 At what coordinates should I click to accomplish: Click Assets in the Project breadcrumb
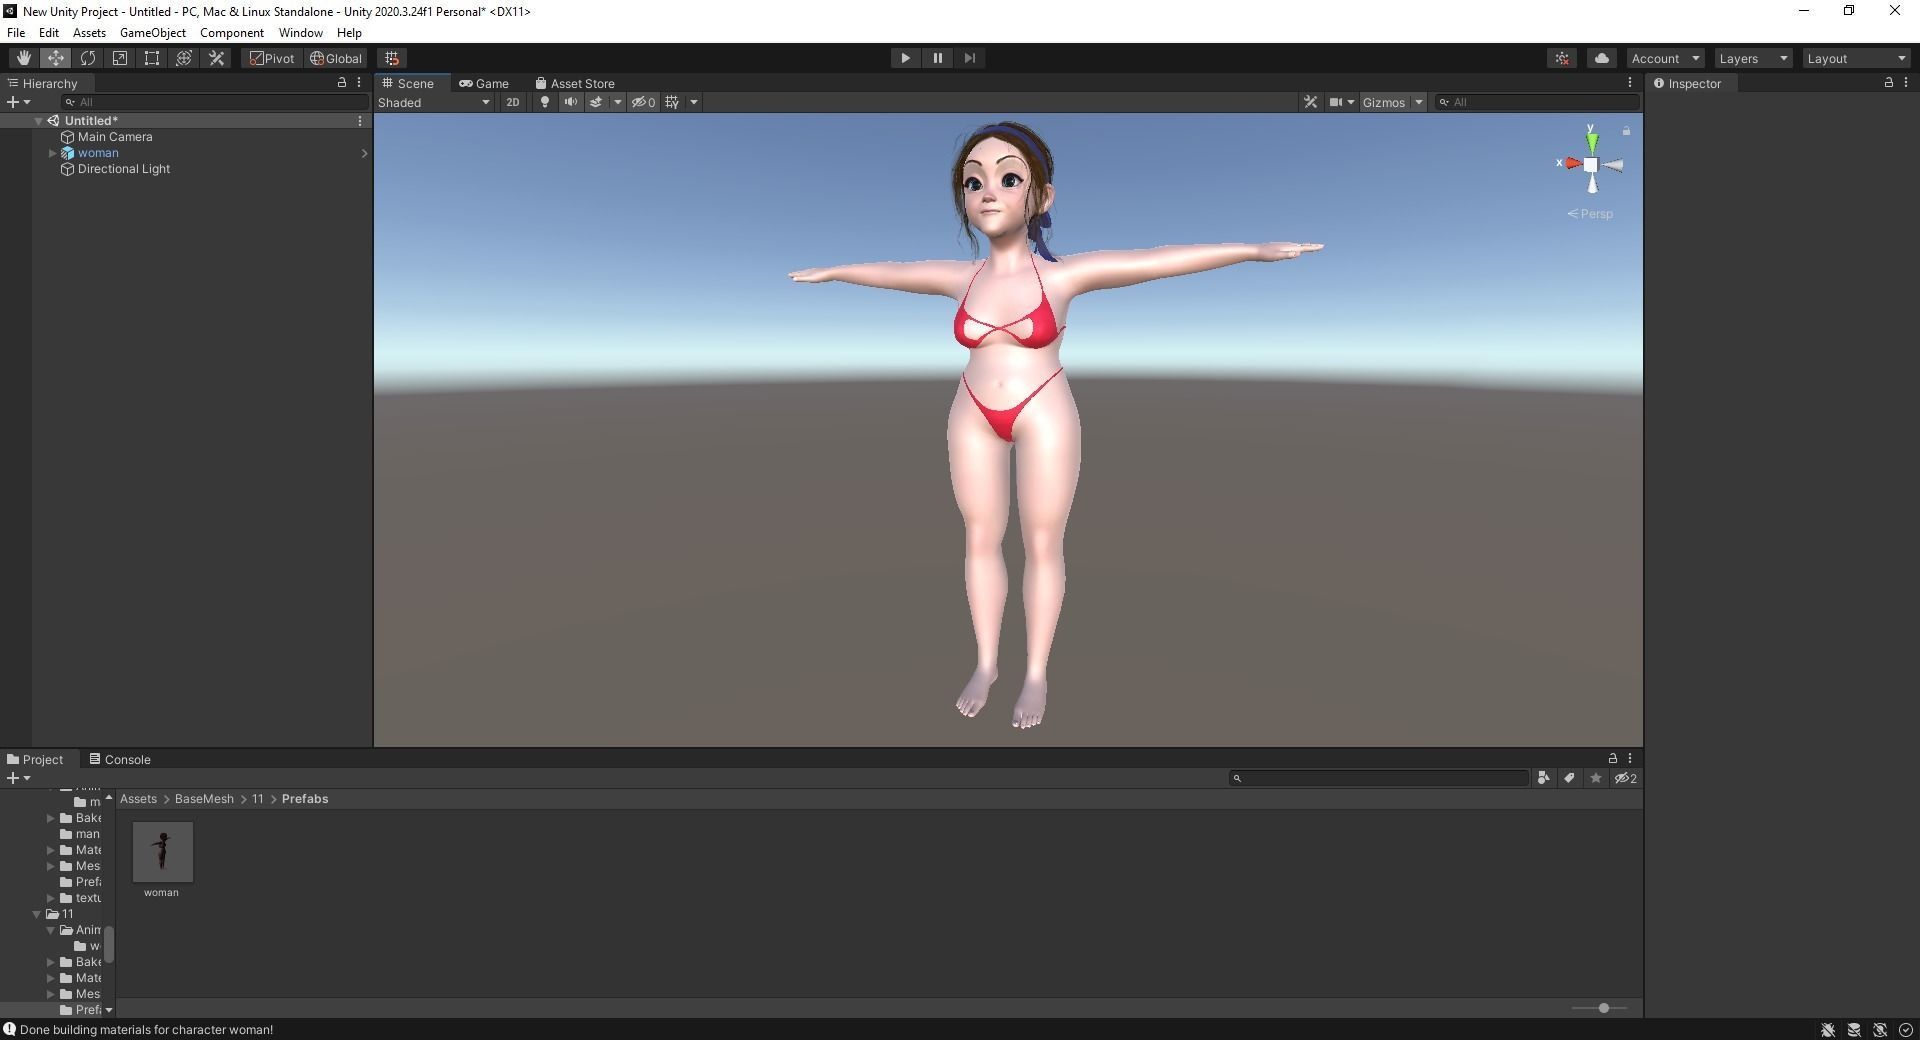(138, 799)
